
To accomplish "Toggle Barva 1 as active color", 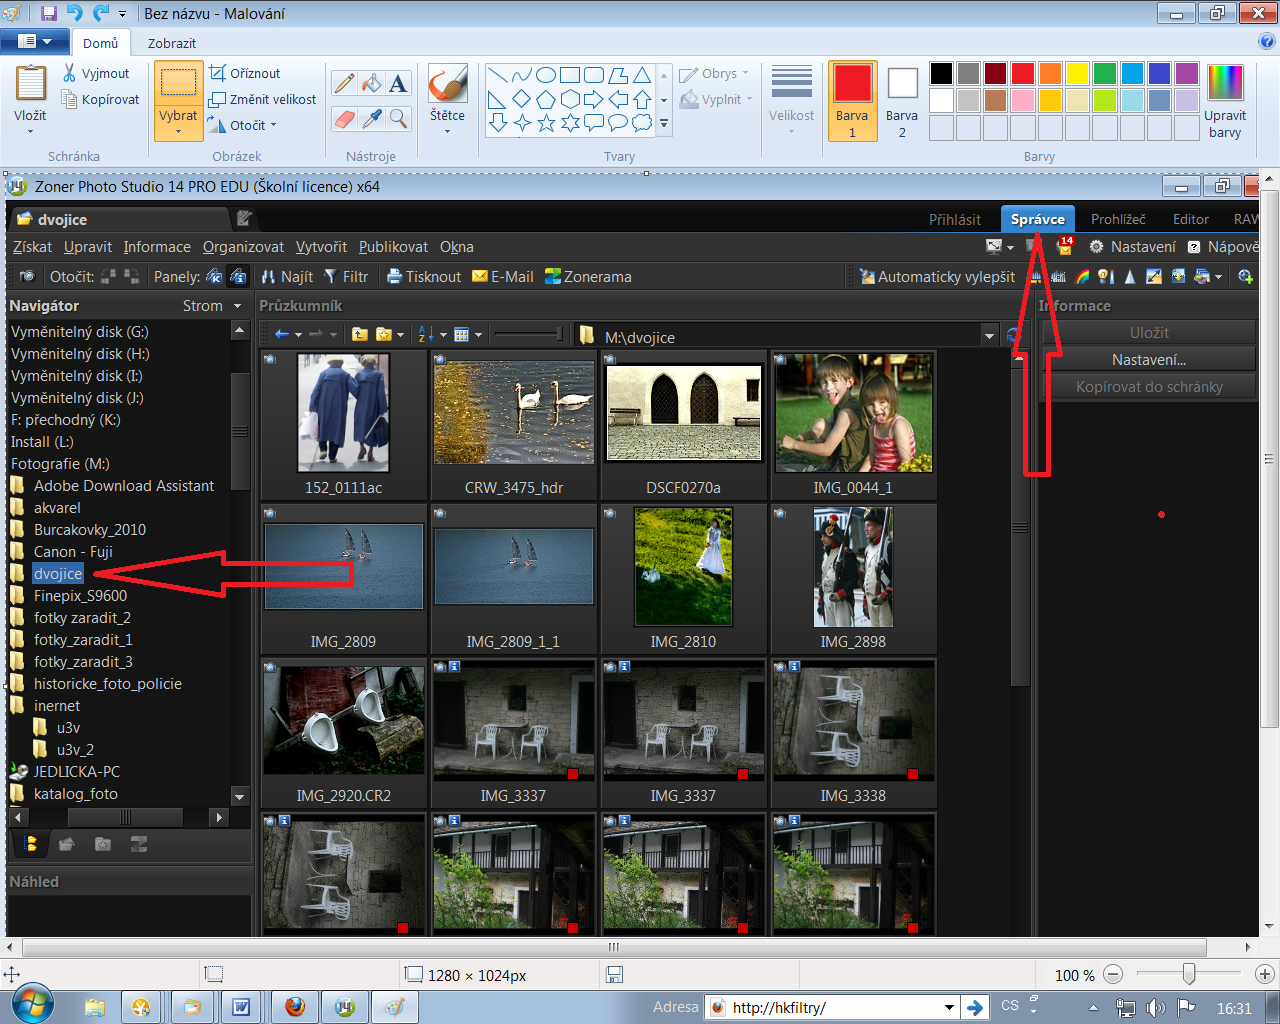I will (x=852, y=100).
